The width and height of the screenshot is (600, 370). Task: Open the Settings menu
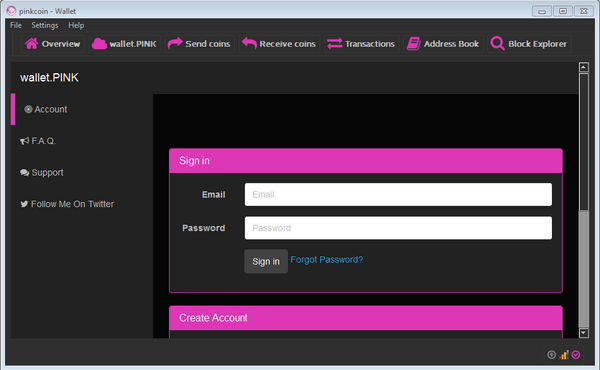(x=45, y=25)
